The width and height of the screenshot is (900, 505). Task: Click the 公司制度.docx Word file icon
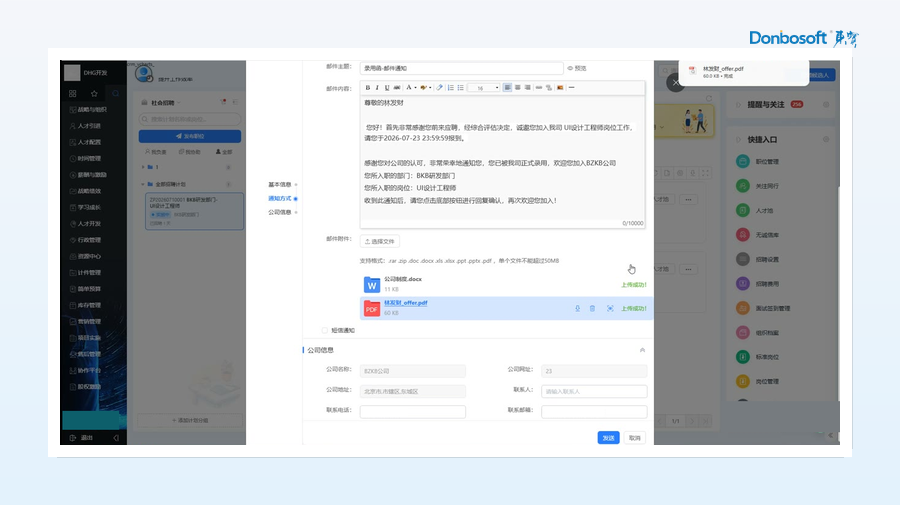(372, 285)
